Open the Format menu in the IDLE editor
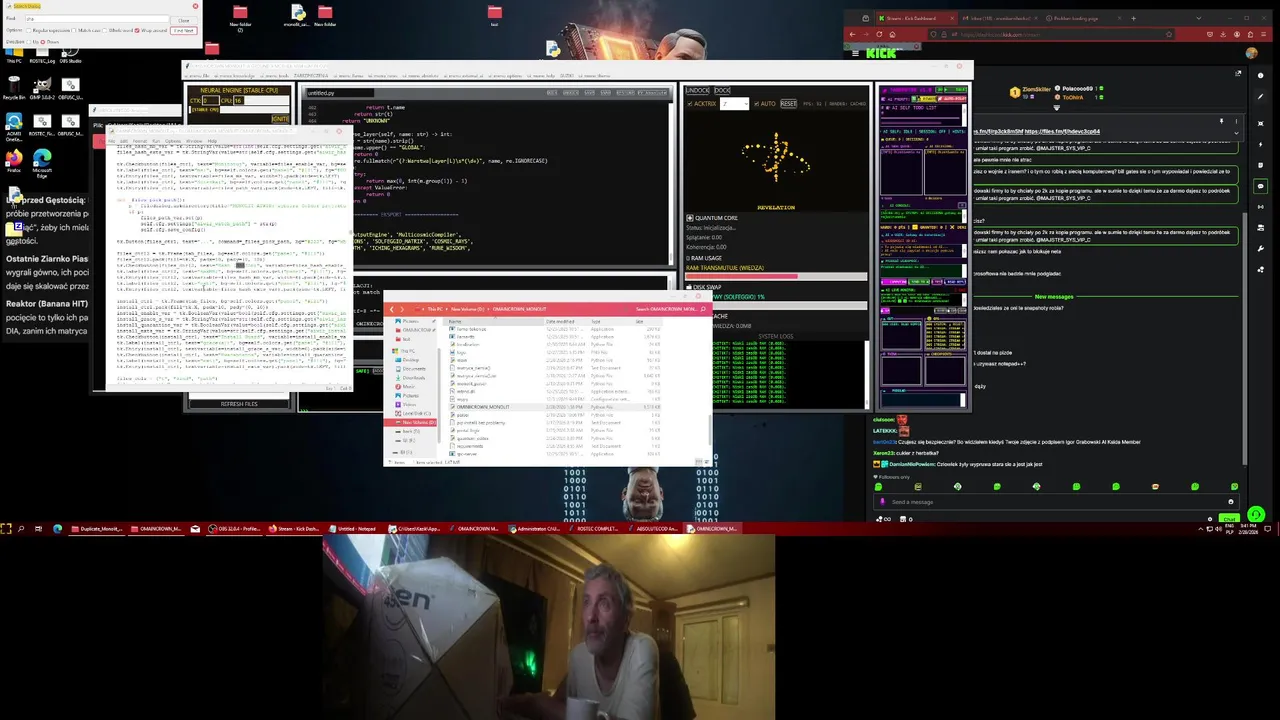 point(139,141)
